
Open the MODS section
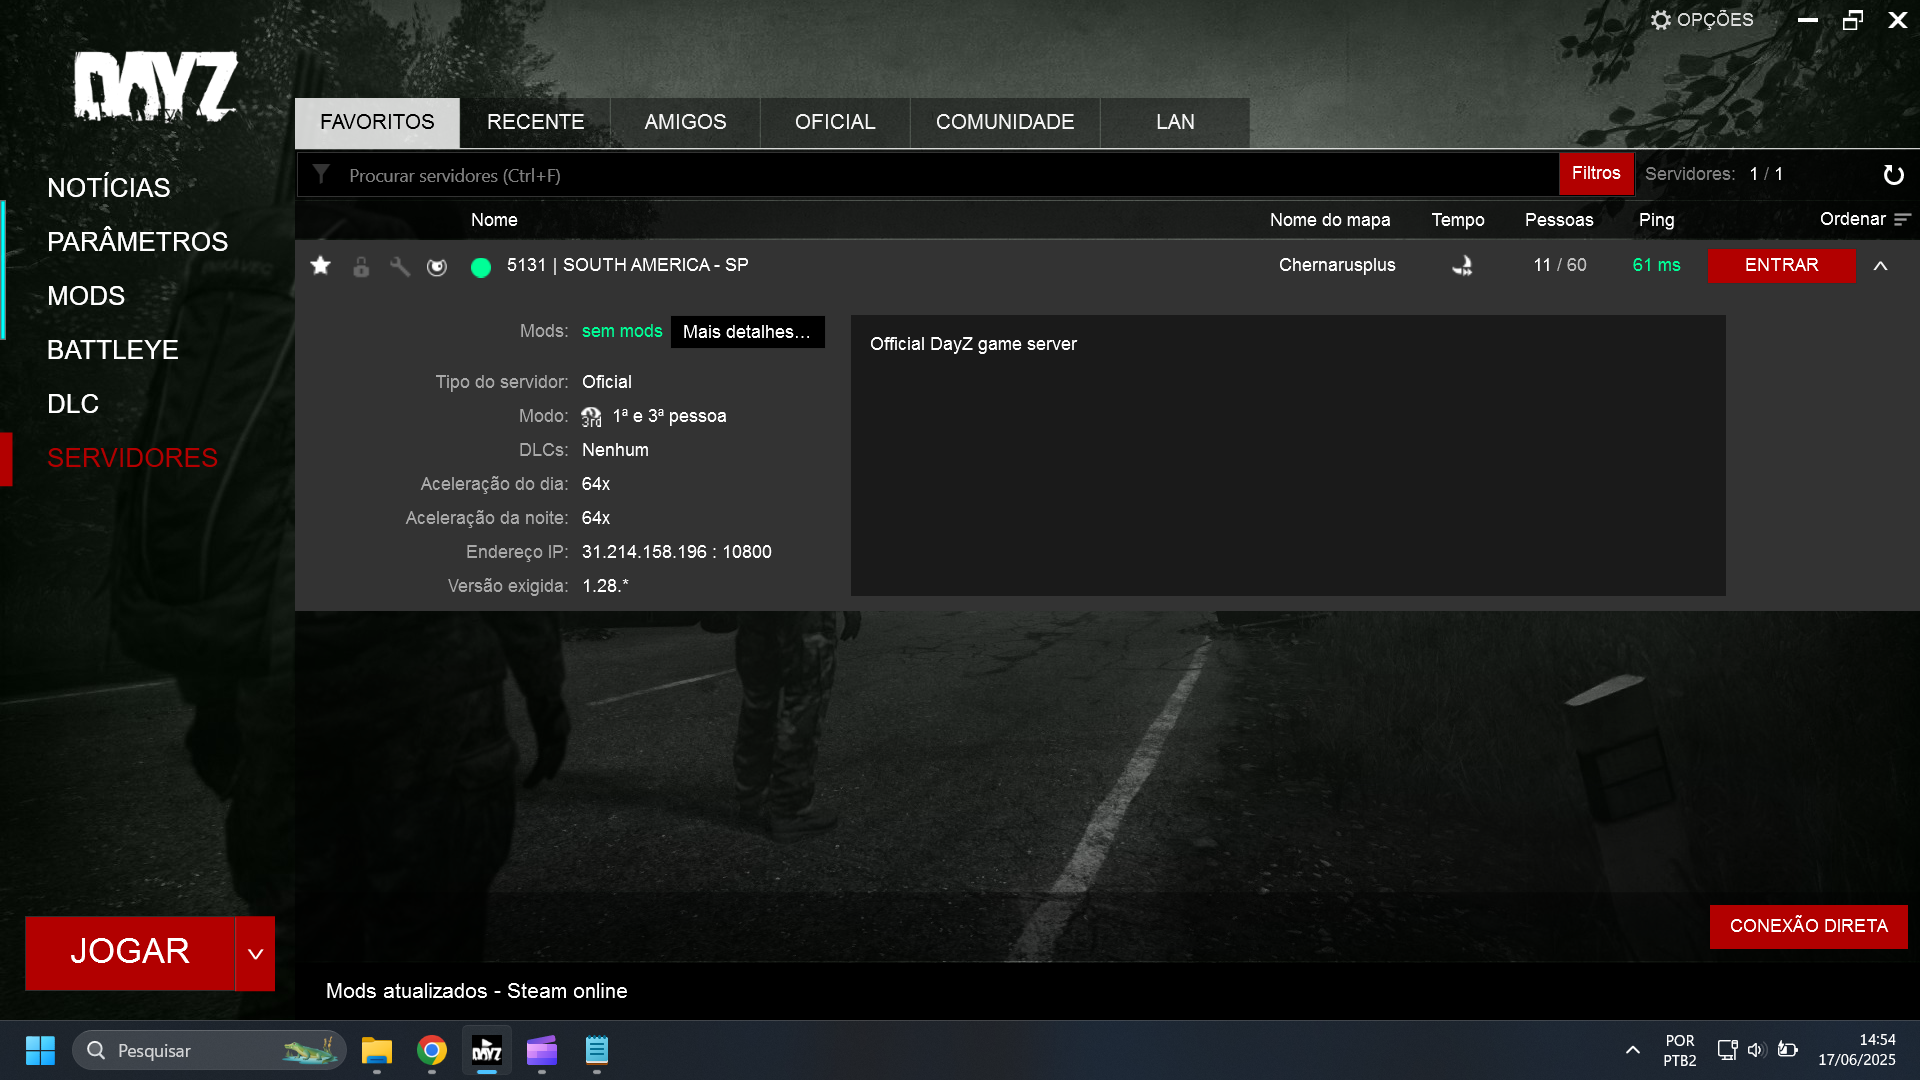point(86,296)
